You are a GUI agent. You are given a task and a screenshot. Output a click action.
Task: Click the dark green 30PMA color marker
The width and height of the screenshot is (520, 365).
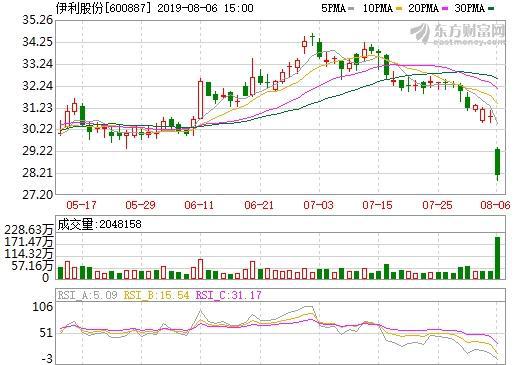(x=491, y=9)
